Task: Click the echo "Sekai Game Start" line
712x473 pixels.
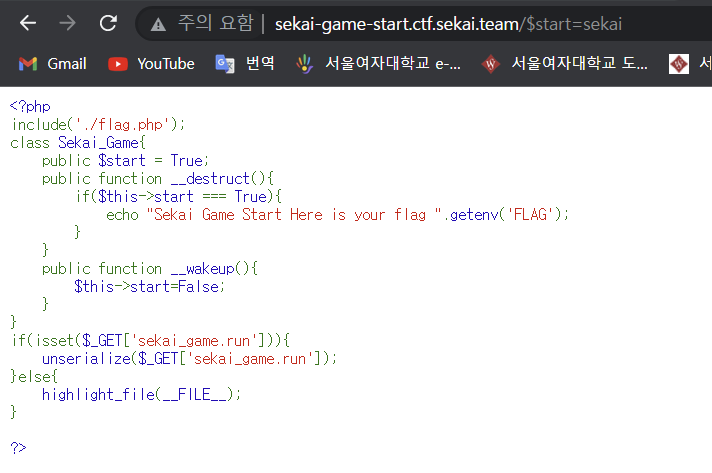Action: (x=337, y=214)
